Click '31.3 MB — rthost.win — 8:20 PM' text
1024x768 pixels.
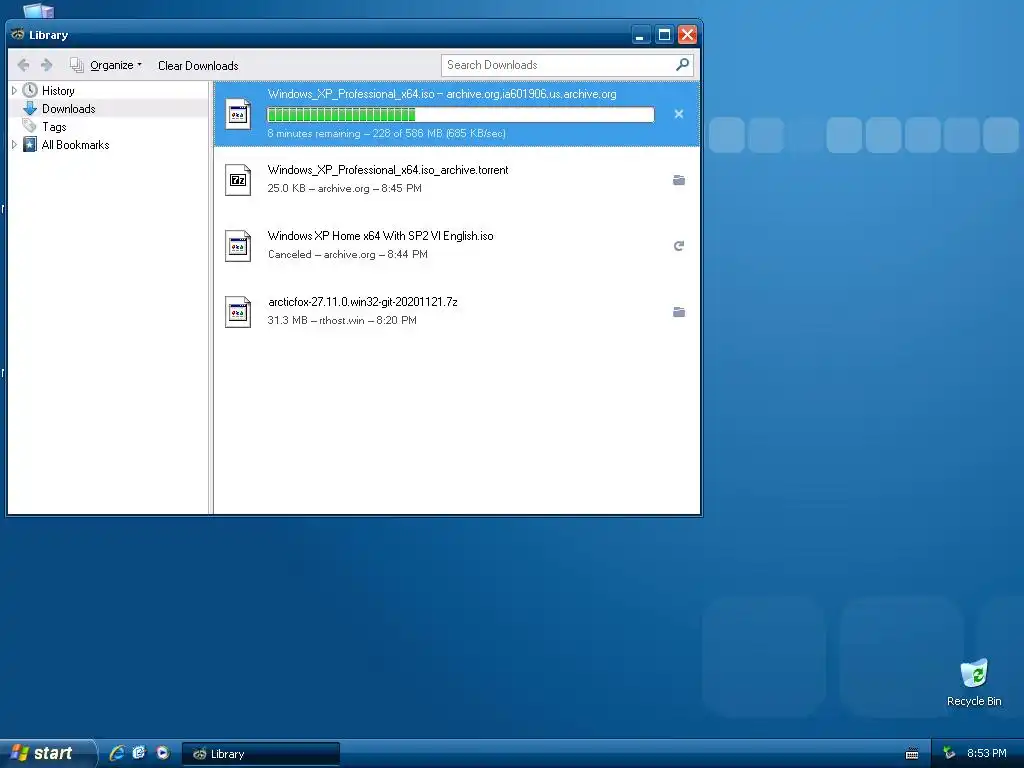(342, 320)
